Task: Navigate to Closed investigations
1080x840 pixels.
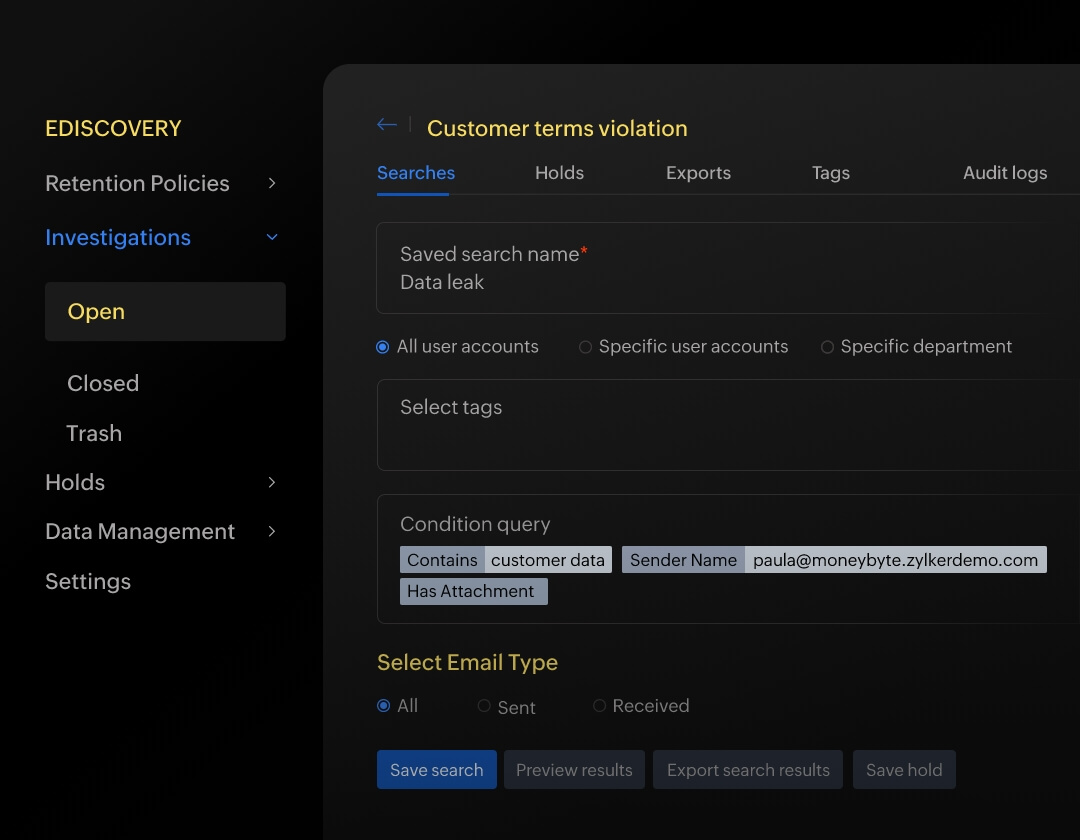Action: (x=103, y=383)
